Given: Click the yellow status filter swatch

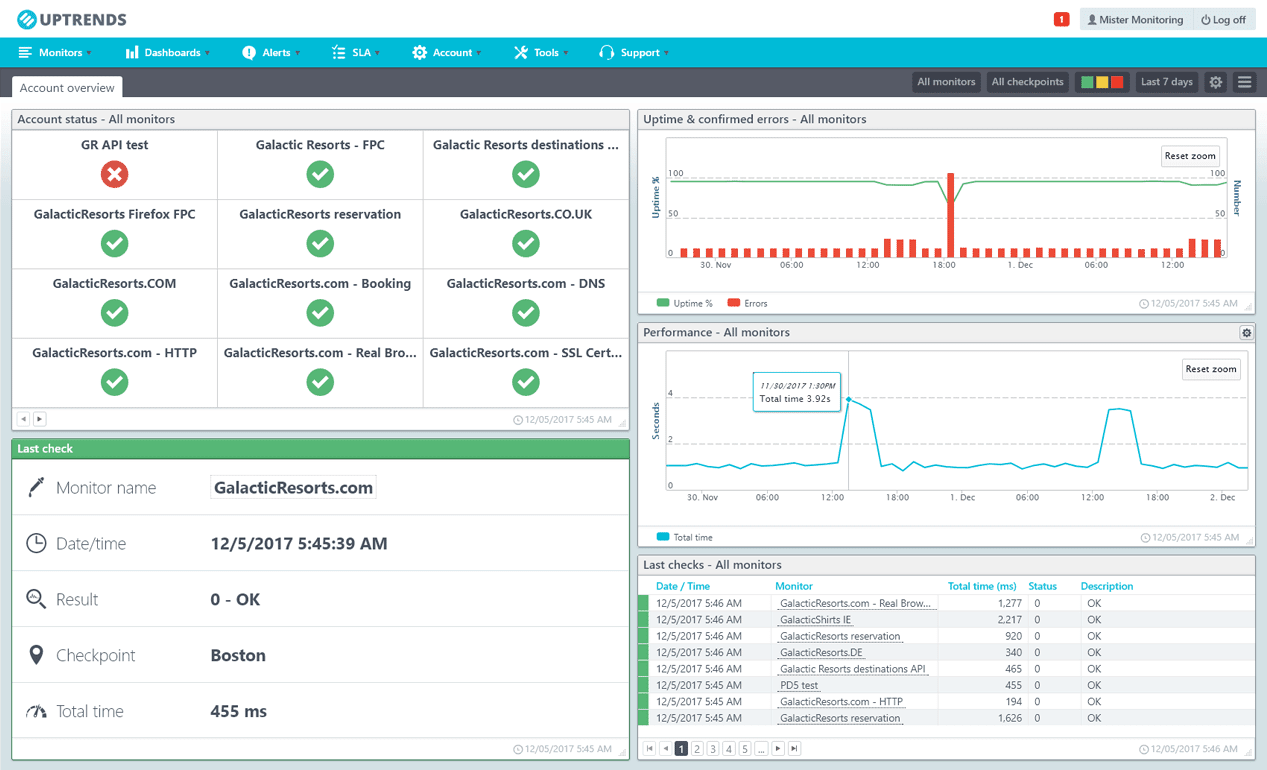Looking at the screenshot, I should pos(1102,82).
